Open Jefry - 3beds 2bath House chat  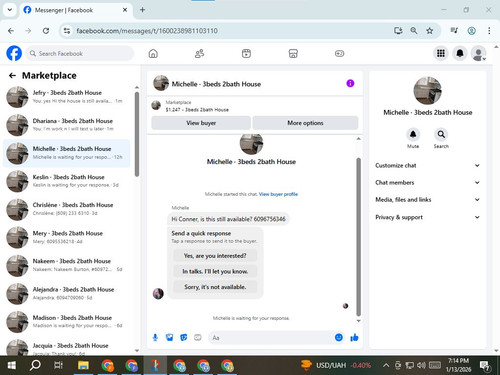point(67,97)
